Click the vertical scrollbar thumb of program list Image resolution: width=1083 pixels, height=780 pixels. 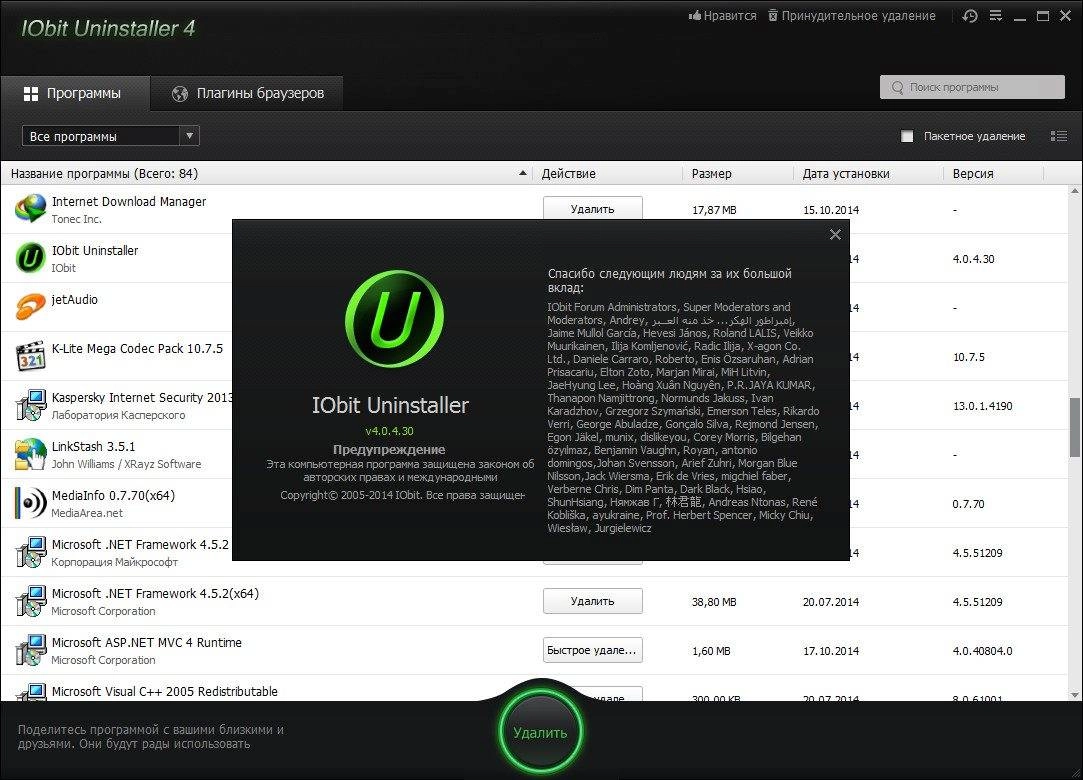pyautogui.click(x=1075, y=427)
